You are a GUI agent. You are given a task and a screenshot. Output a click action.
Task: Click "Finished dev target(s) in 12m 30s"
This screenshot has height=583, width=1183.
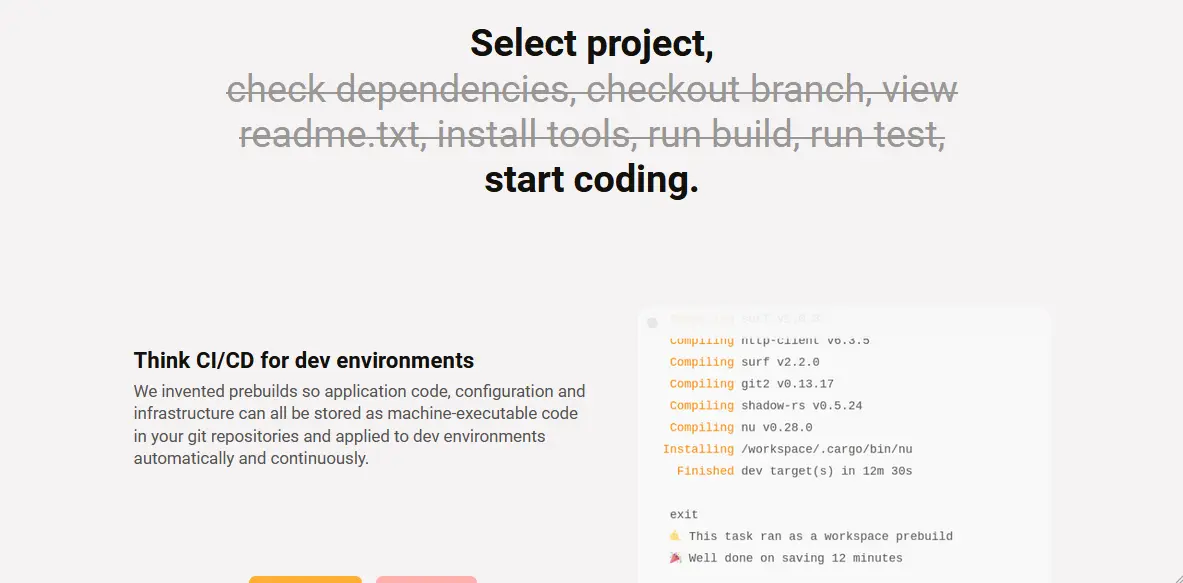coord(794,471)
